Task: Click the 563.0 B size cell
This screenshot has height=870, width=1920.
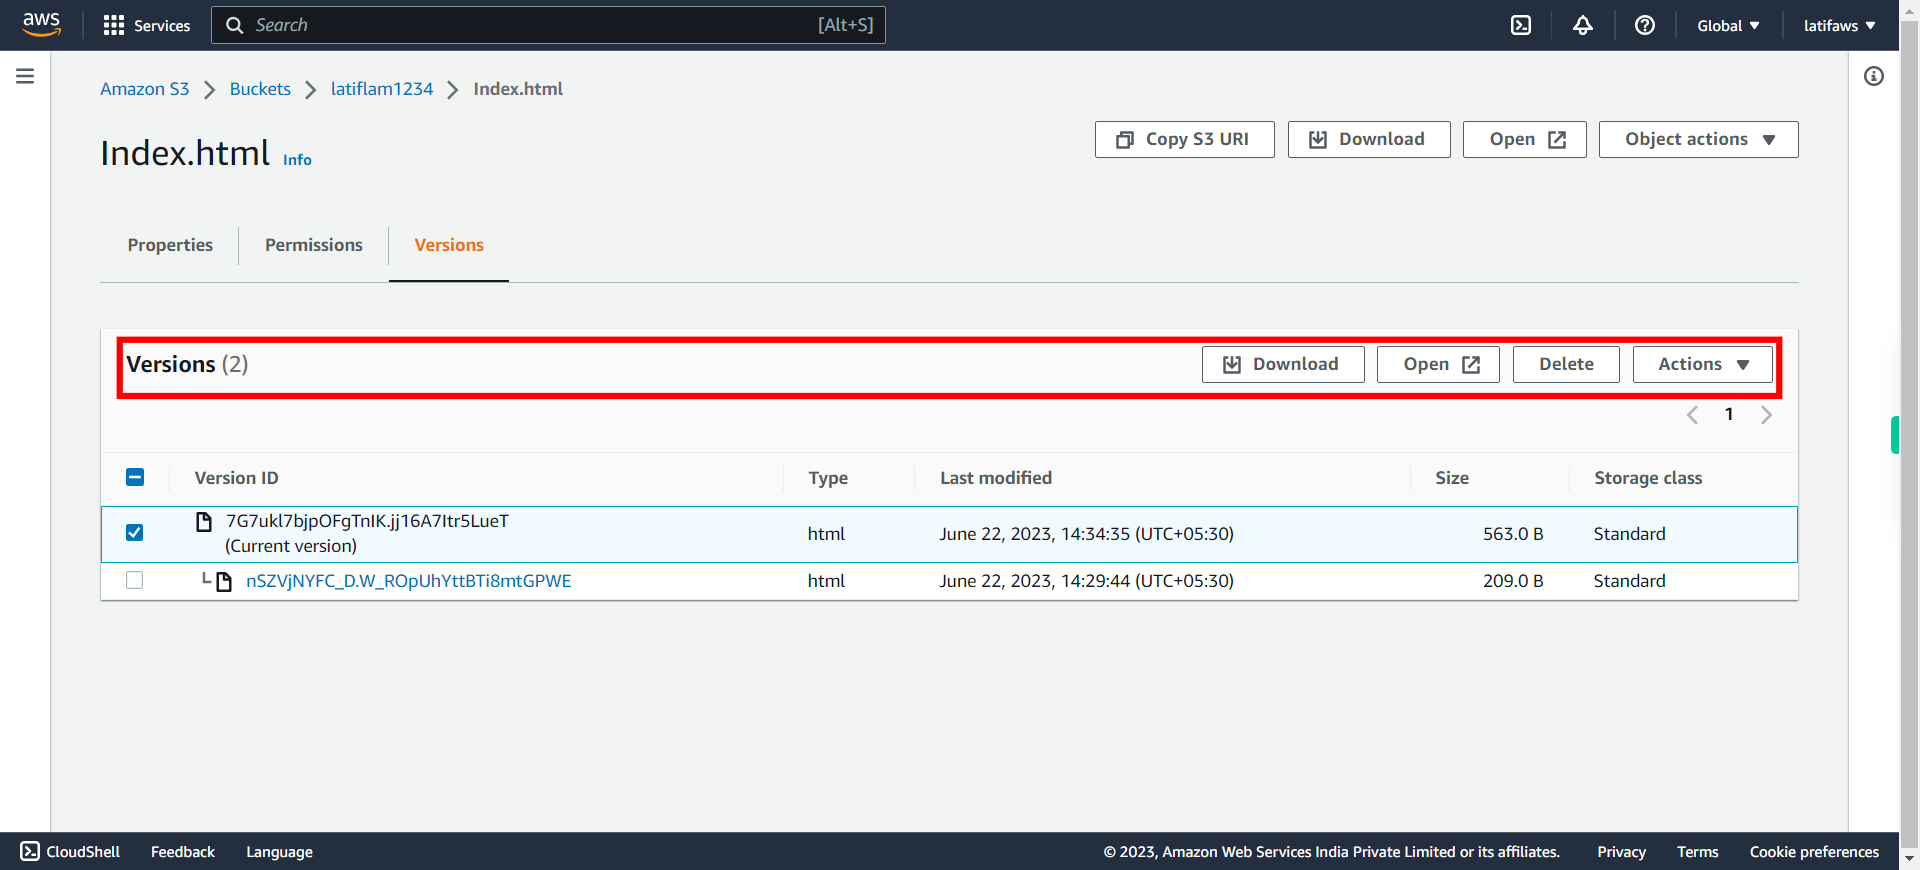Action: click(x=1513, y=534)
